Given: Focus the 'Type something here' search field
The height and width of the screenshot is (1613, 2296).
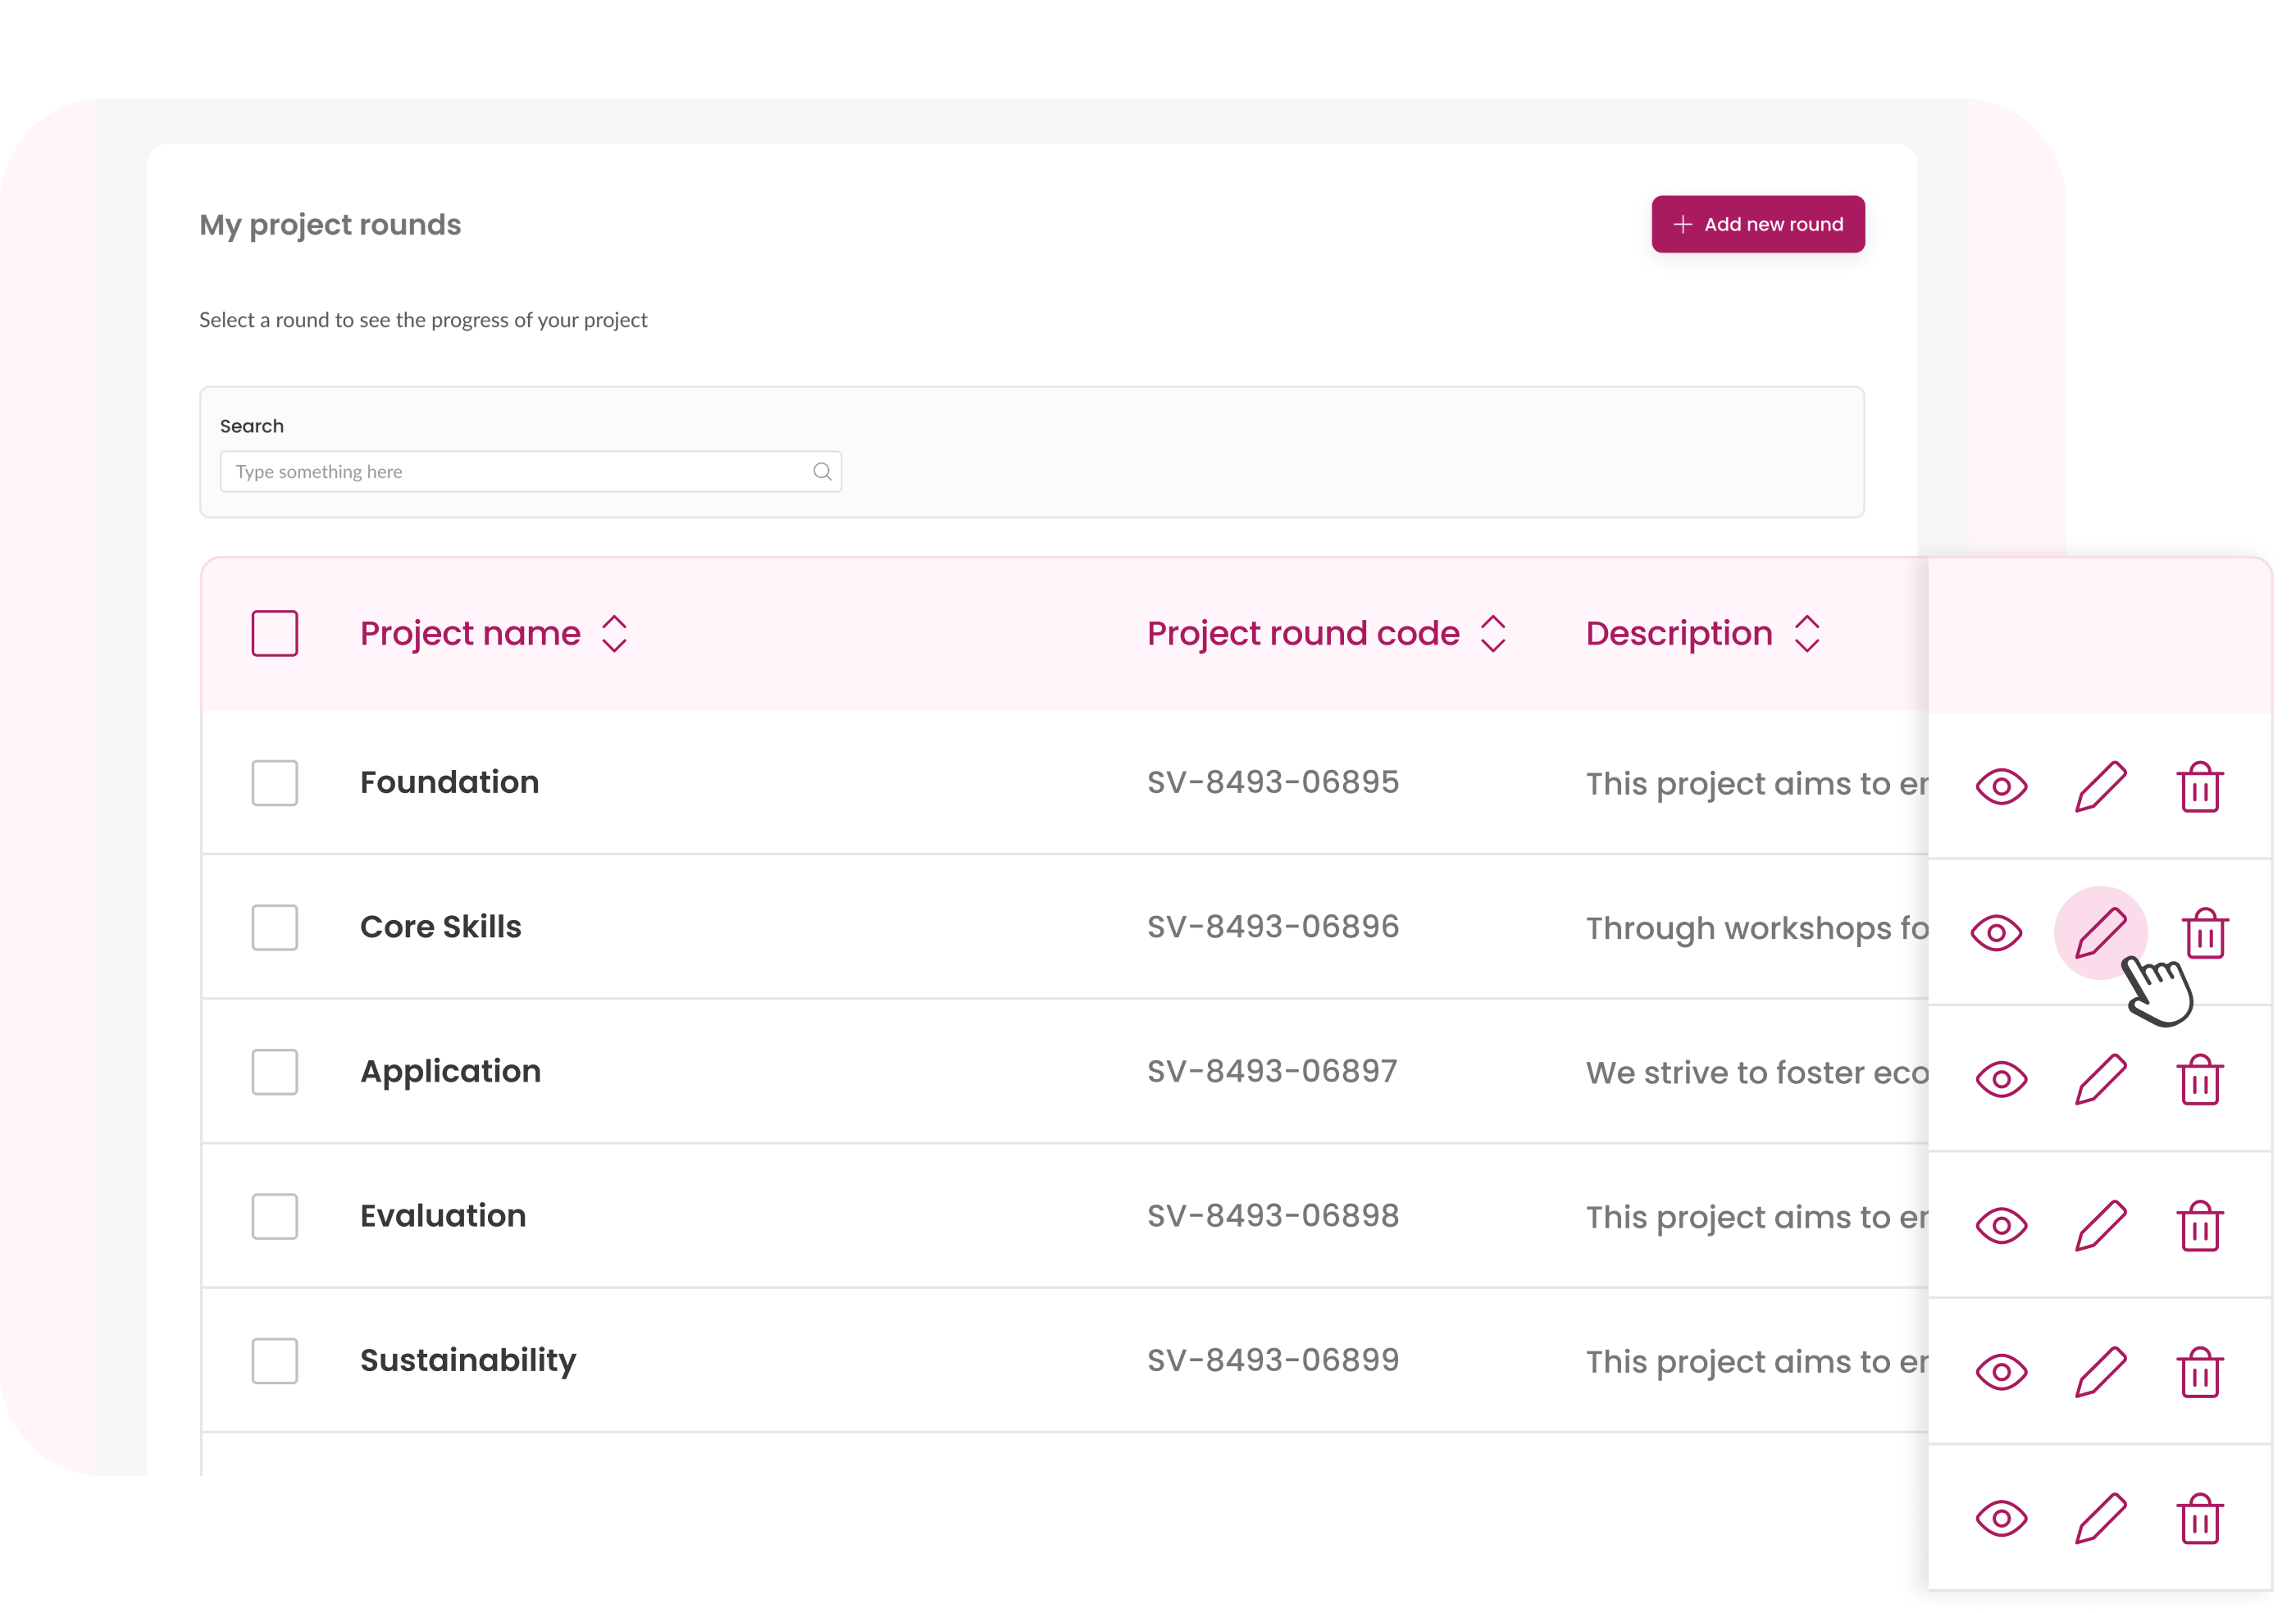Looking at the screenshot, I should (530, 472).
